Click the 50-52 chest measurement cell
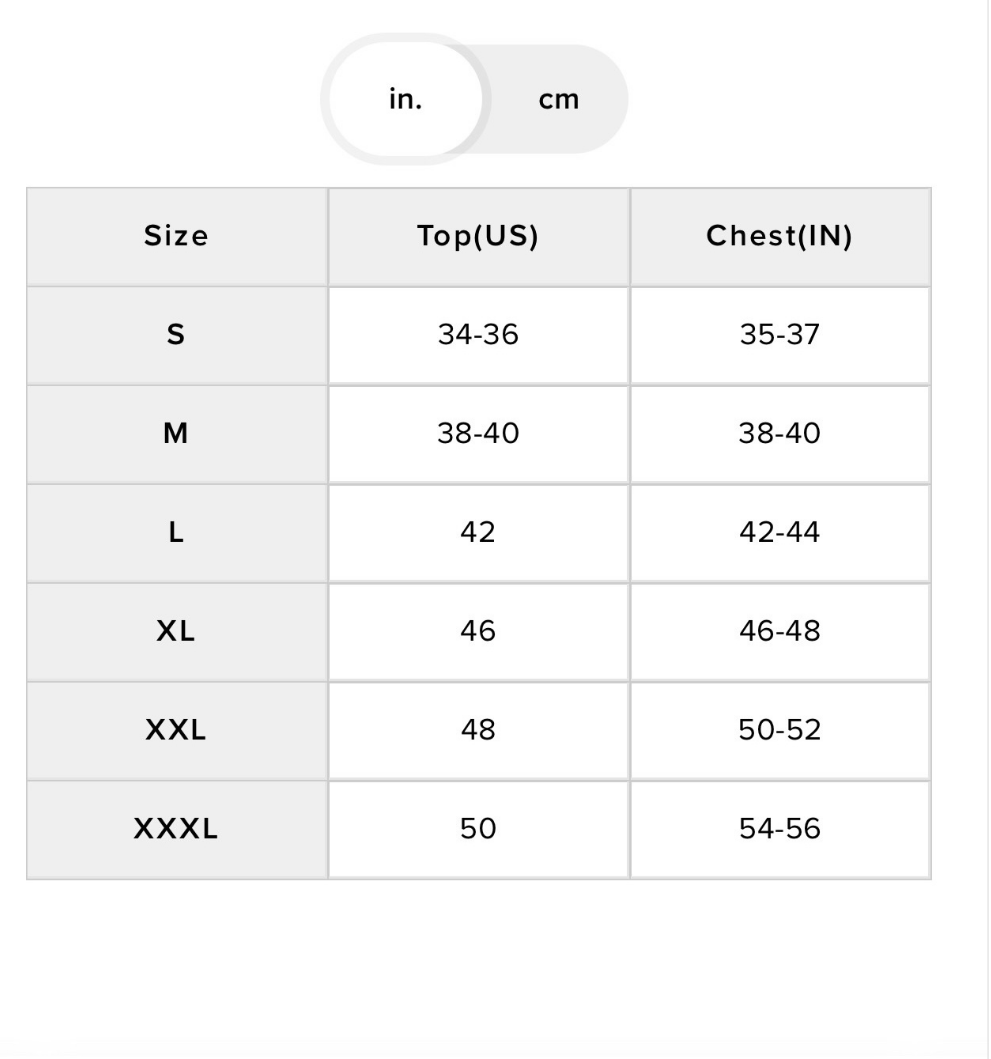 (780, 730)
